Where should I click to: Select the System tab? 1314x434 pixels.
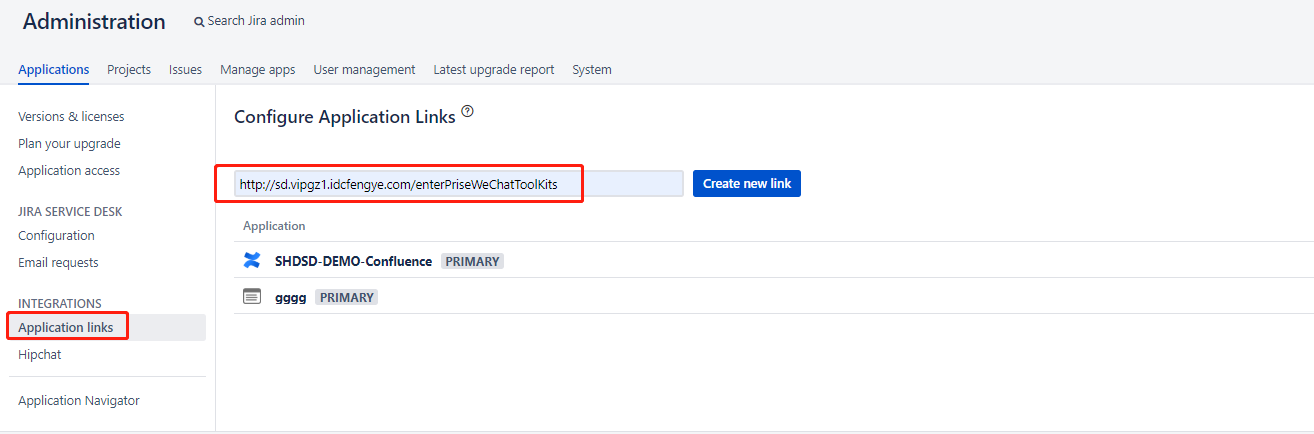tap(591, 69)
